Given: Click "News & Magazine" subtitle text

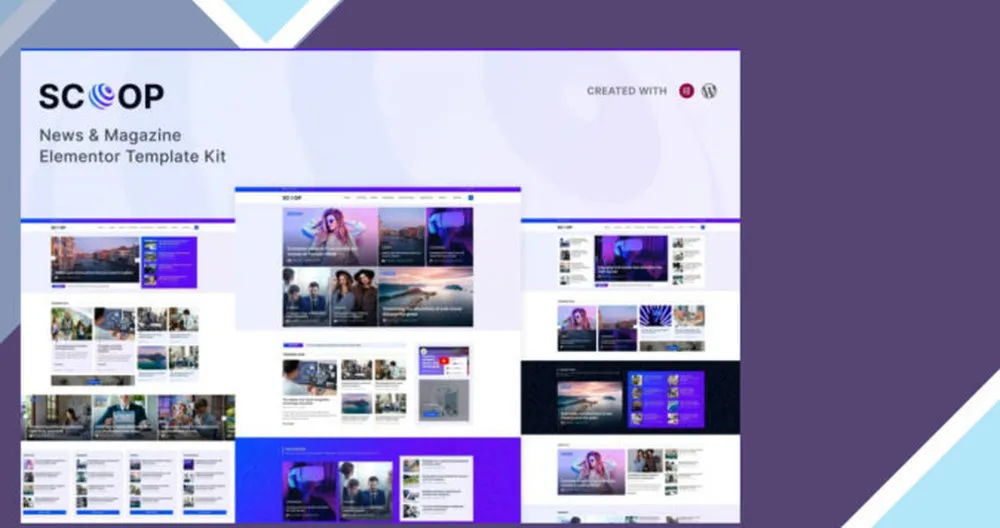Looking at the screenshot, I should click(x=110, y=135).
